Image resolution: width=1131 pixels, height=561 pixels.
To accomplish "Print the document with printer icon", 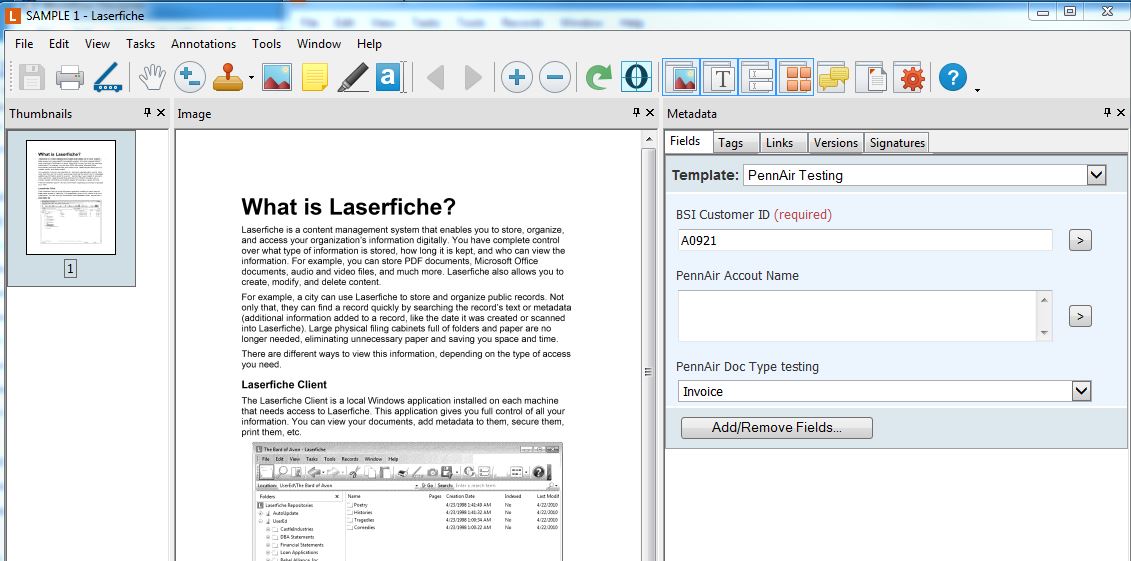I will 70,76.
